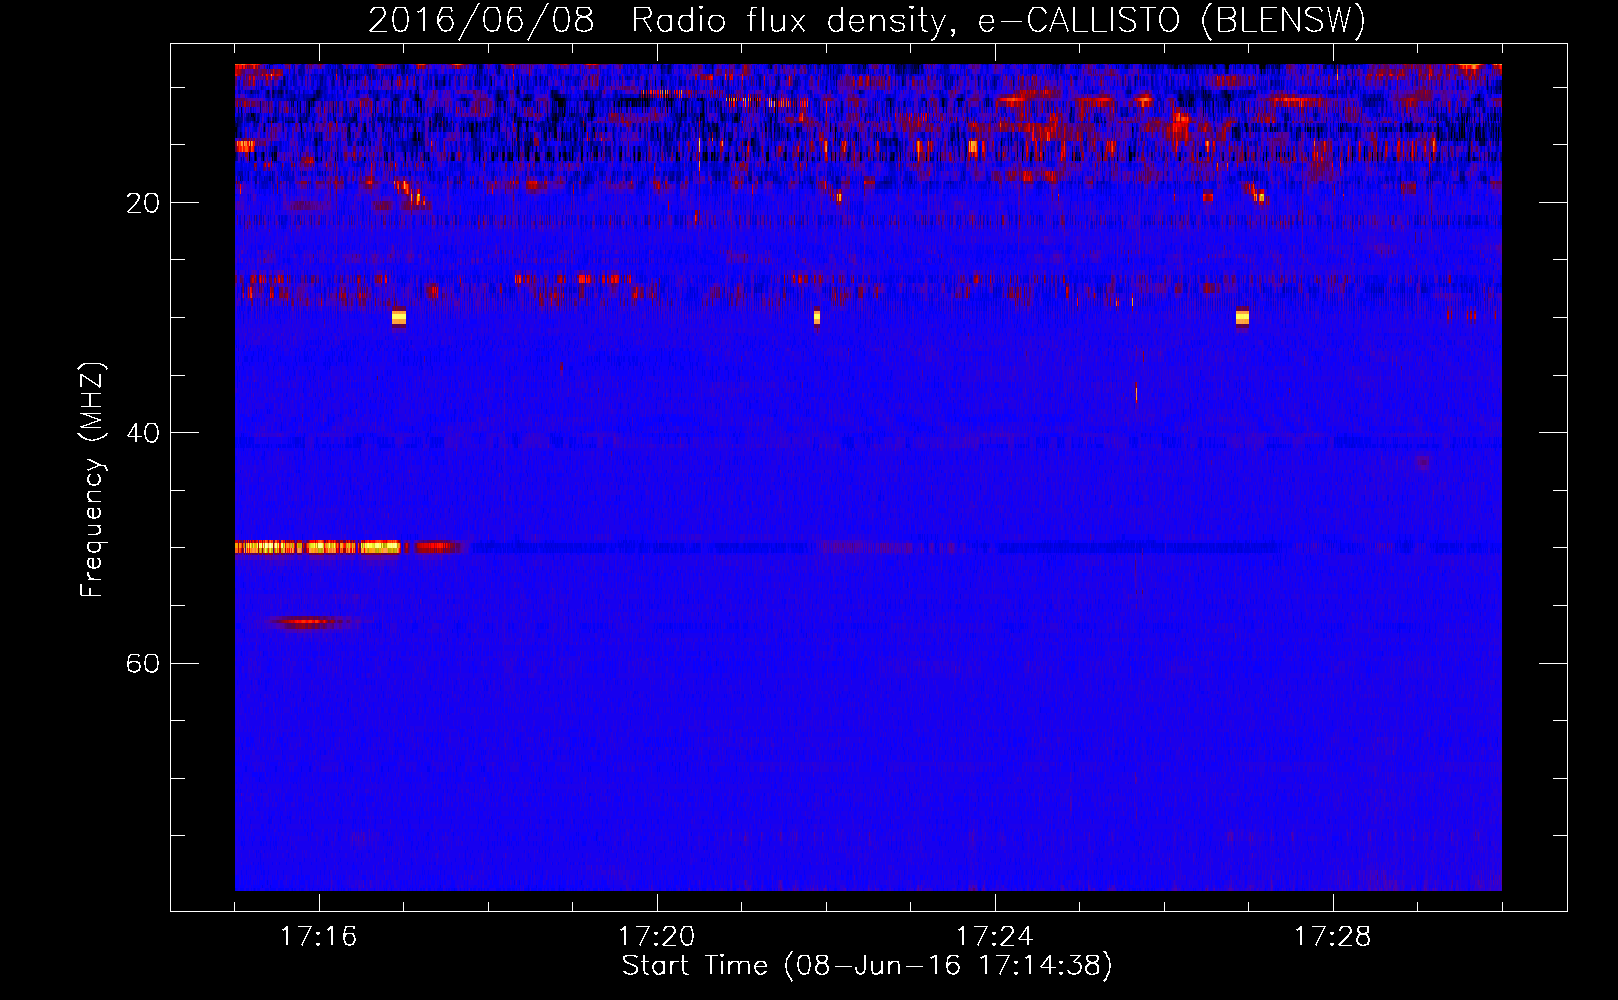Click the 17:20 time tick label

(x=656, y=936)
